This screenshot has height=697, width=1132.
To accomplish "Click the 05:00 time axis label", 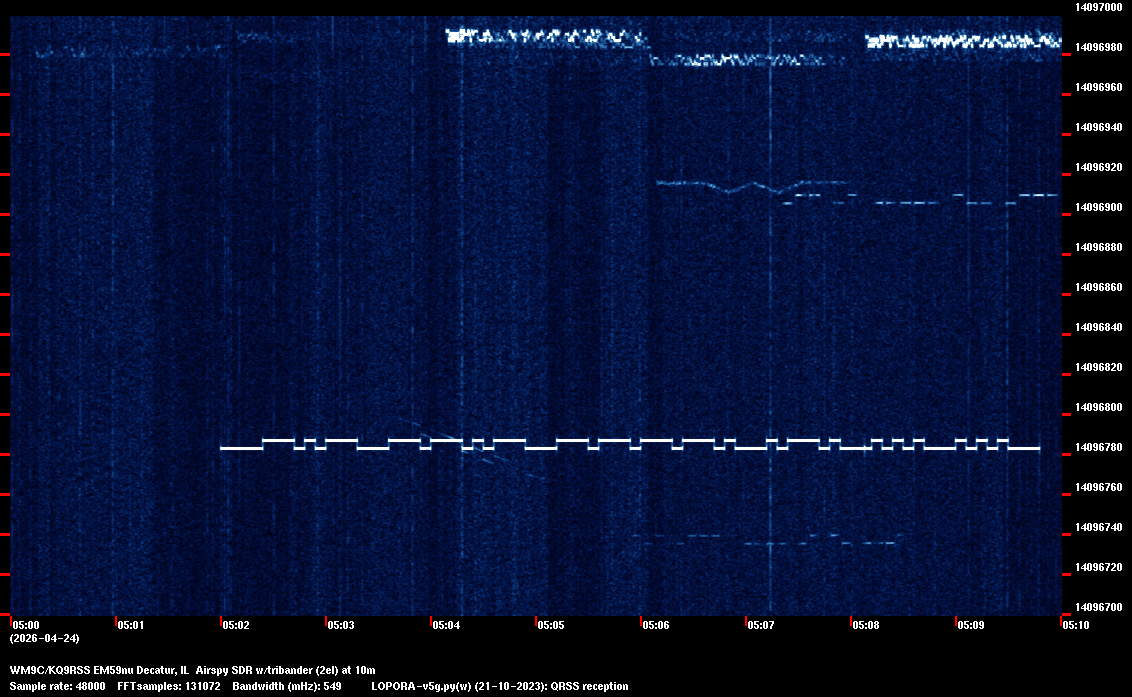I will (25, 625).
